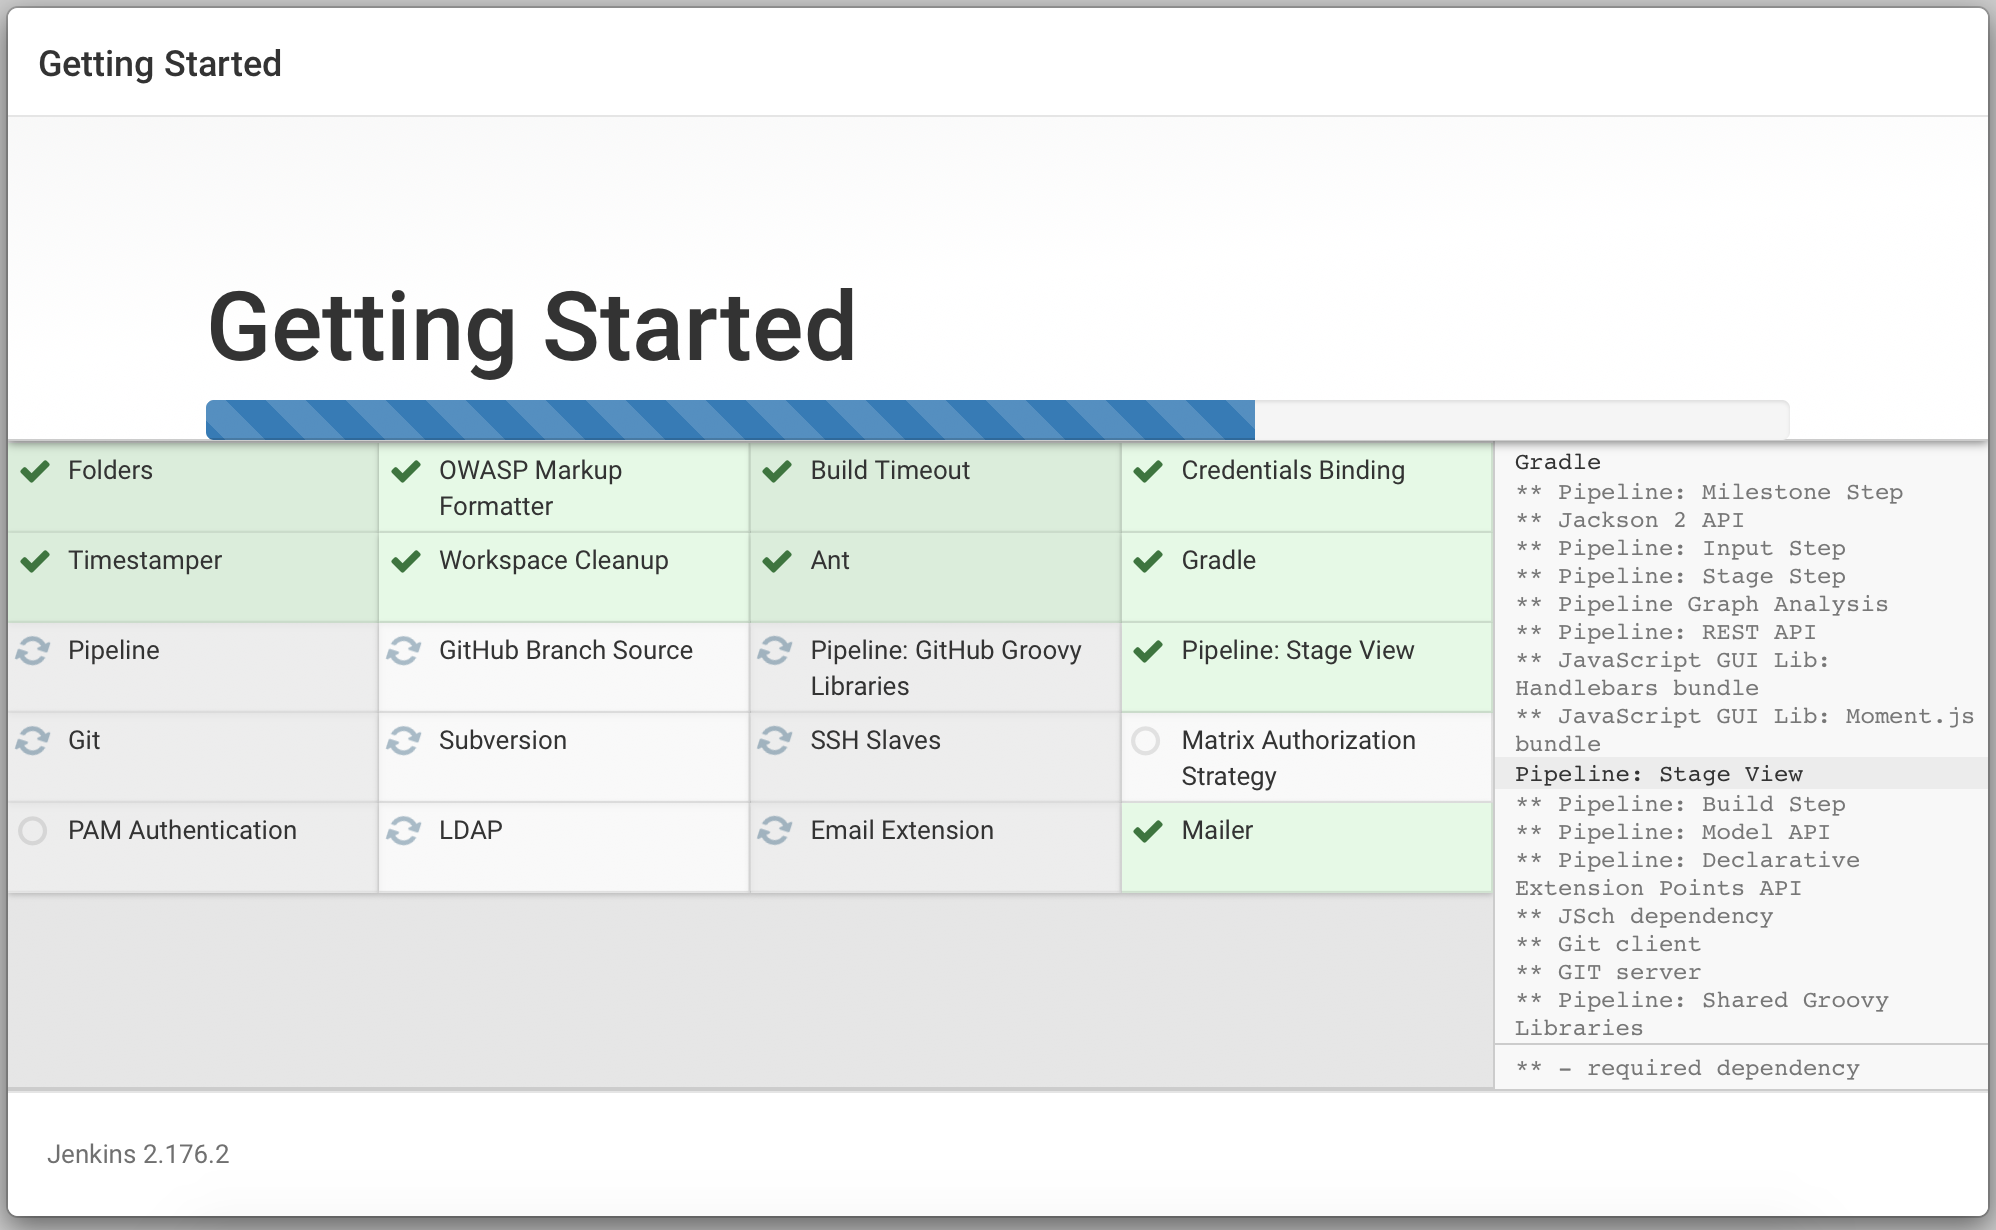
Task: Click the checkmark beside OWASP Markup Formatter
Action: click(x=406, y=471)
